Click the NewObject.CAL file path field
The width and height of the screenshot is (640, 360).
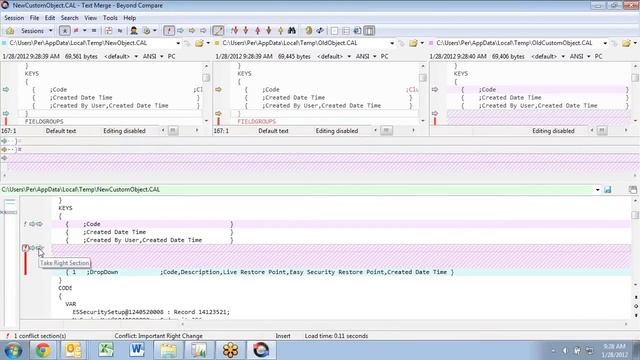[92, 43]
